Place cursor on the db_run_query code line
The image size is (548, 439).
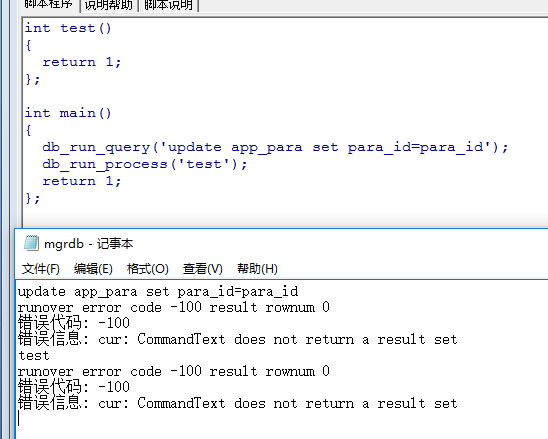pyautogui.click(x=275, y=147)
